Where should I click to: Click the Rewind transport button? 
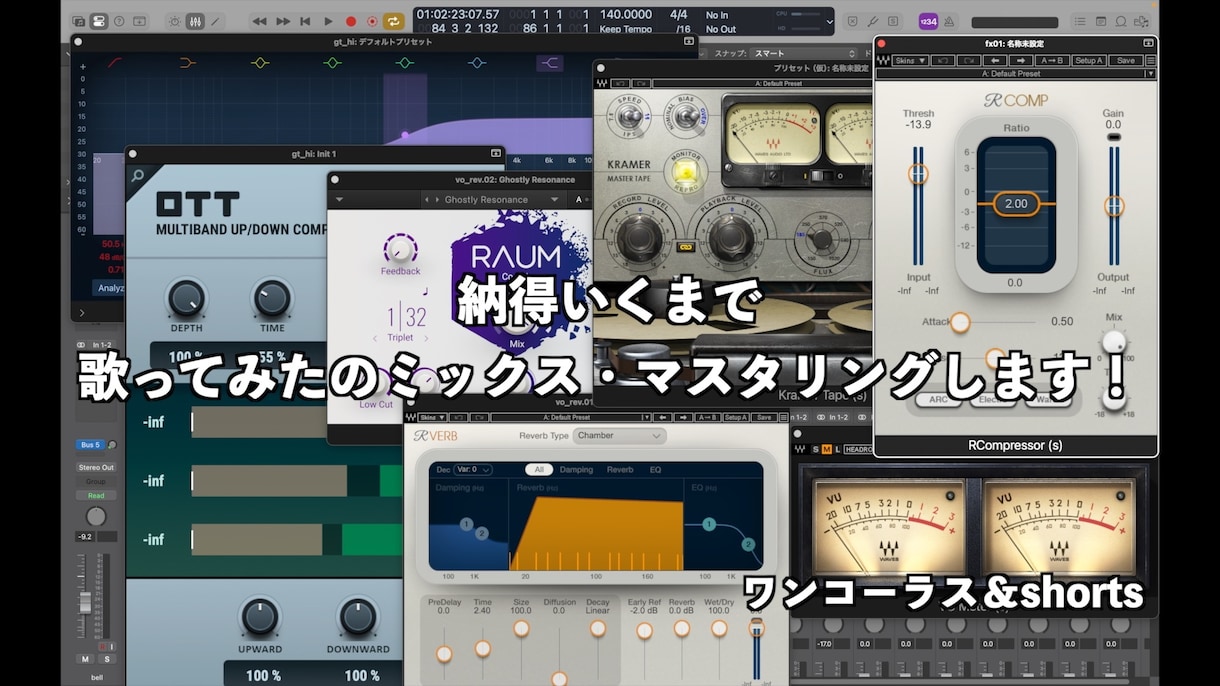tap(260, 21)
